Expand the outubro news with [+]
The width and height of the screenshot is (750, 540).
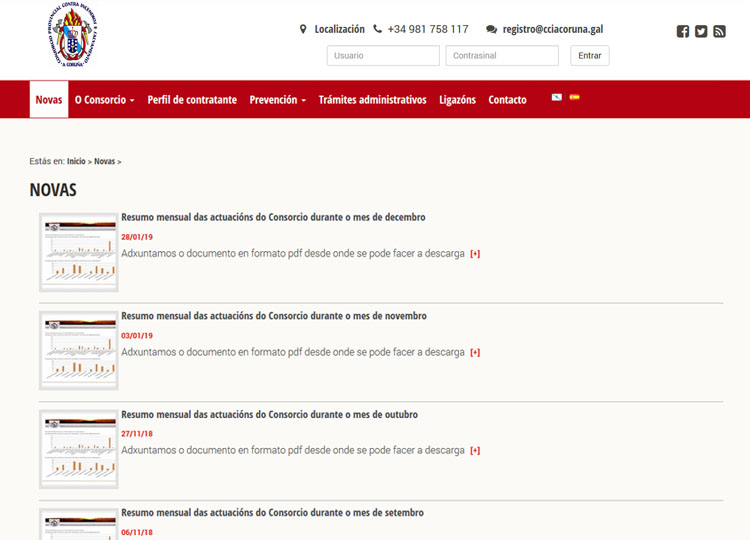475,451
